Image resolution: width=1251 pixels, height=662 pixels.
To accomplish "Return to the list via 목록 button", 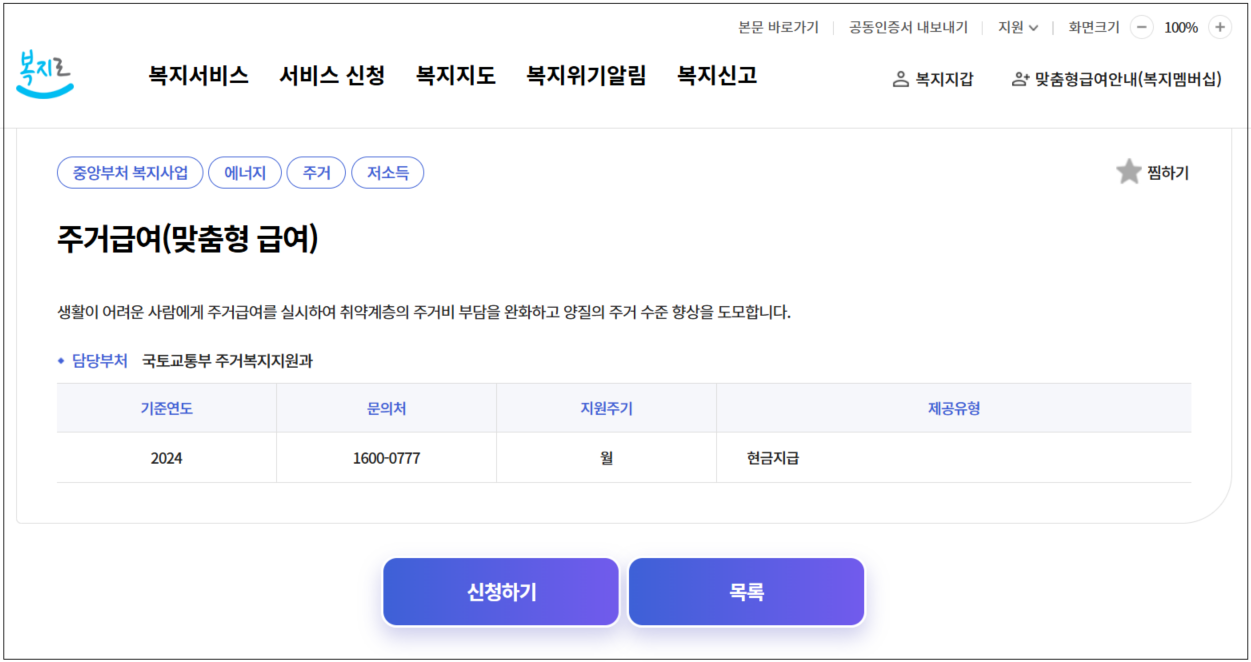I will pos(745,591).
